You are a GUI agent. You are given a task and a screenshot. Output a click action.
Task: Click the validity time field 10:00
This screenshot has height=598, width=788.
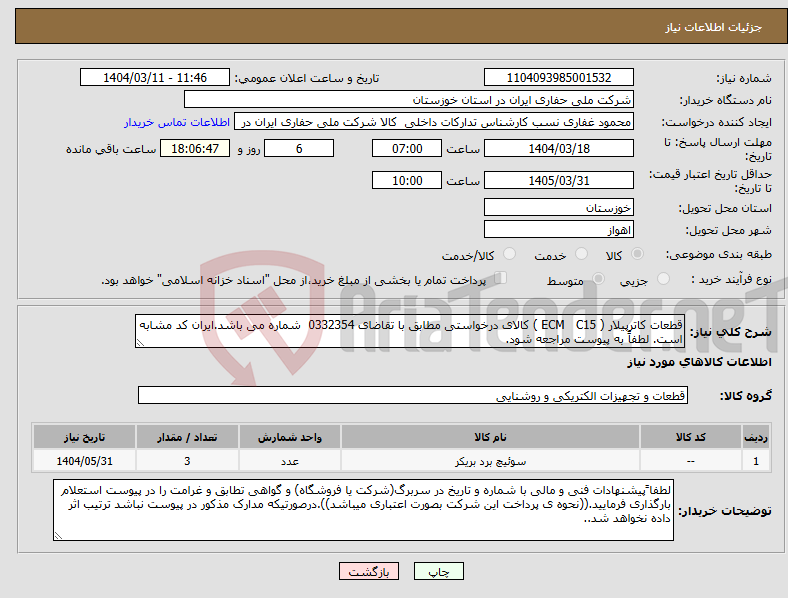pyautogui.click(x=407, y=180)
